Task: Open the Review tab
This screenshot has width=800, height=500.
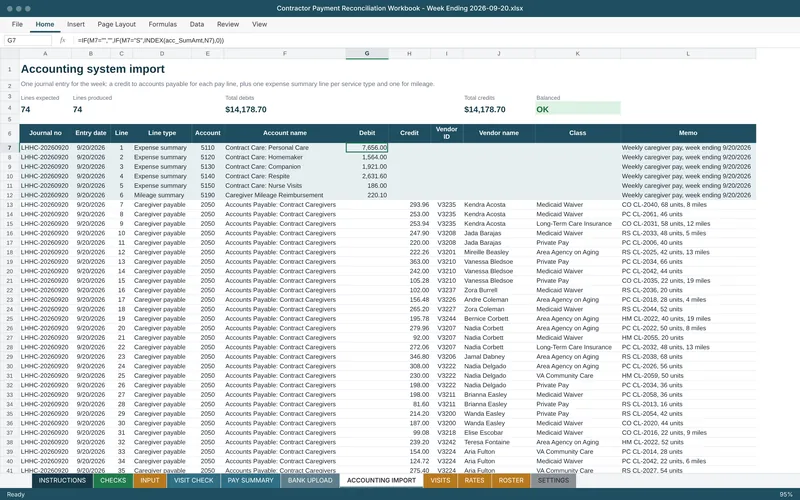Action: coord(228,24)
